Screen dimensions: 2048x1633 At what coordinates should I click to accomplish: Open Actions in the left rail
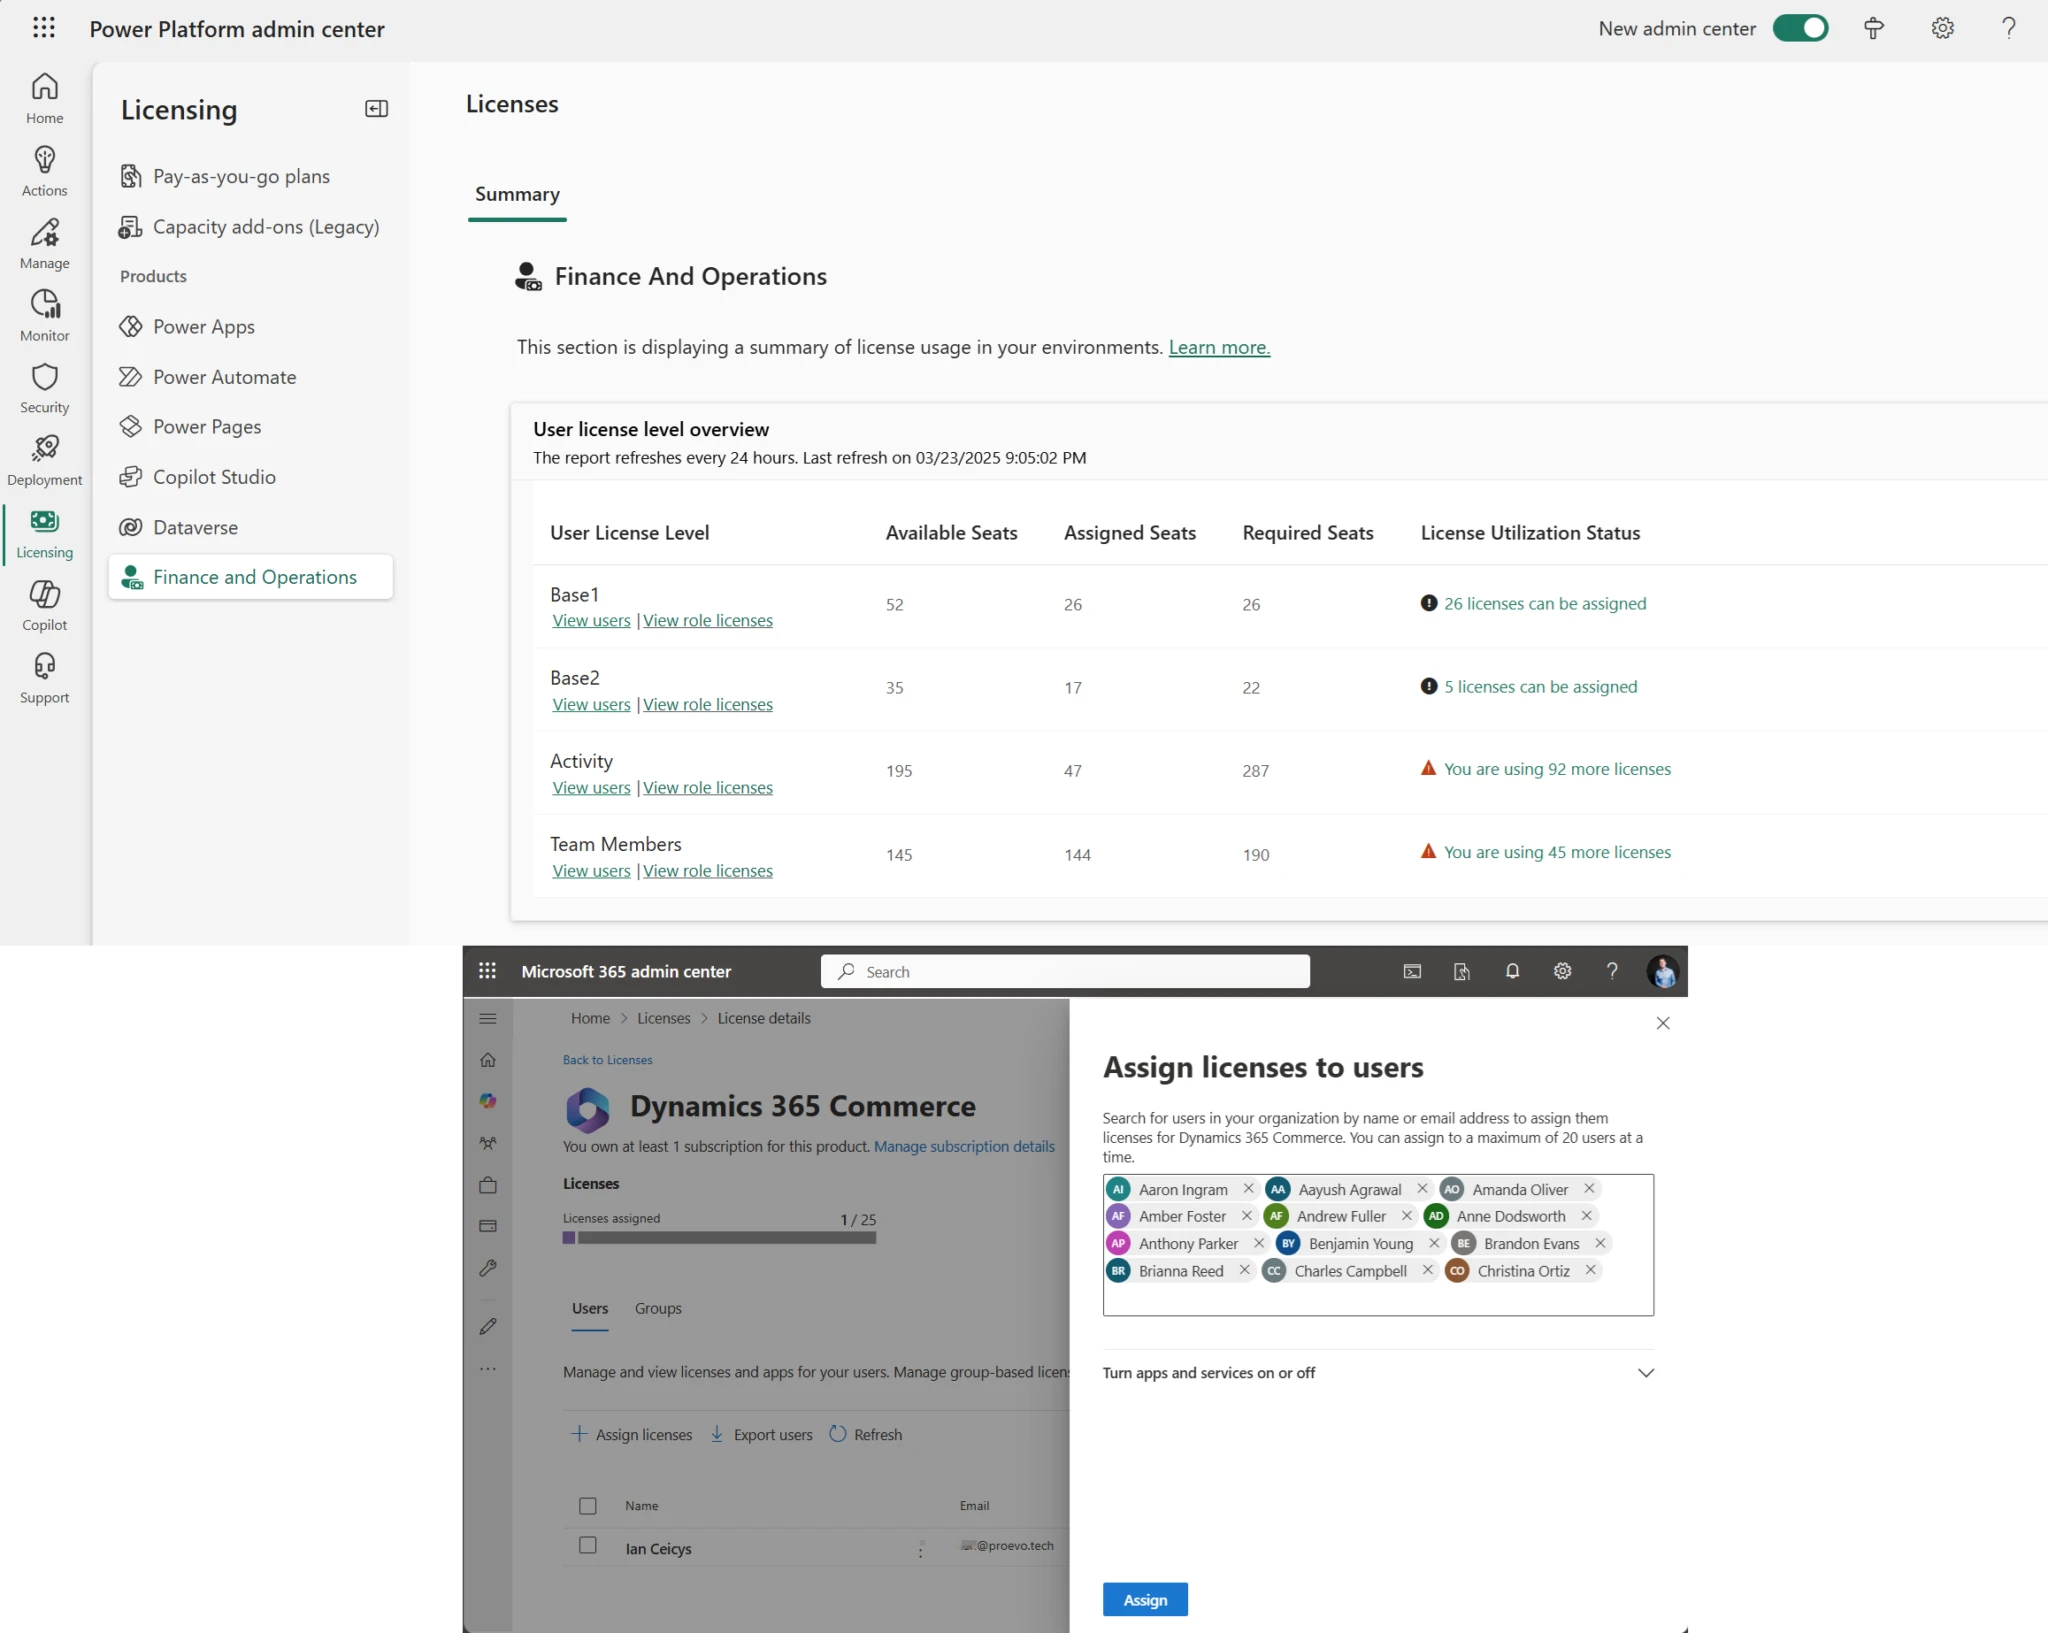point(45,172)
